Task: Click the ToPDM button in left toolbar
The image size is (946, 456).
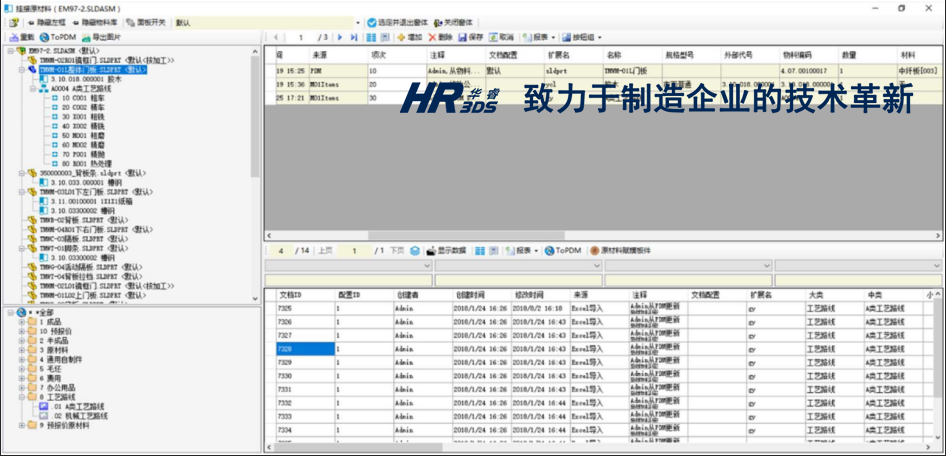Action: 57,37
